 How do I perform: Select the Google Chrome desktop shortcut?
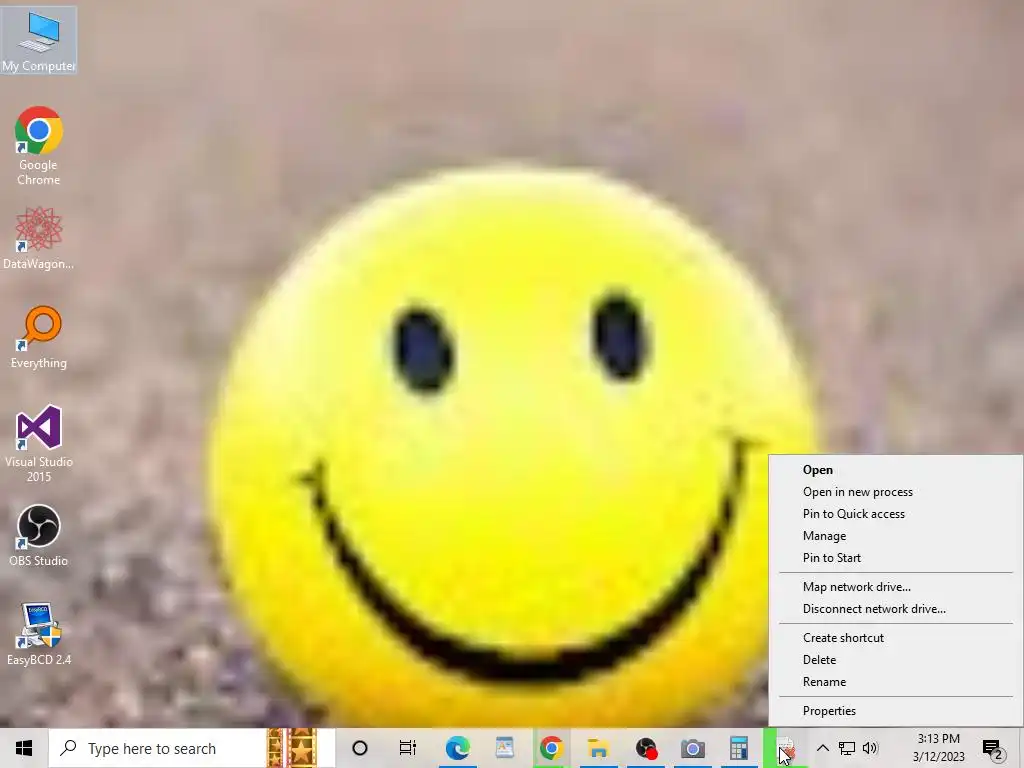[x=39, y=146]
